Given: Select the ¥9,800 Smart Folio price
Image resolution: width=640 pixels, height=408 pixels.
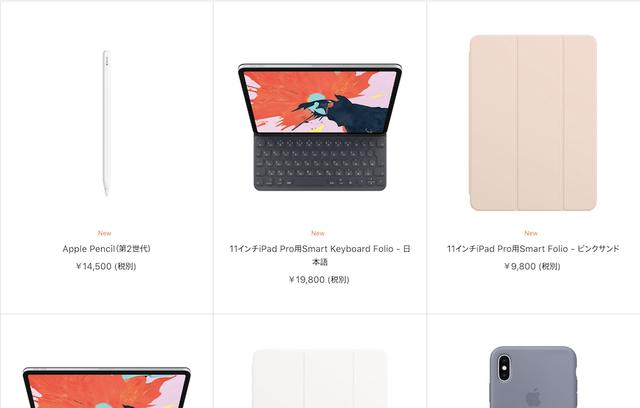Looking at the screenshot, I should [x=532, y=266].
